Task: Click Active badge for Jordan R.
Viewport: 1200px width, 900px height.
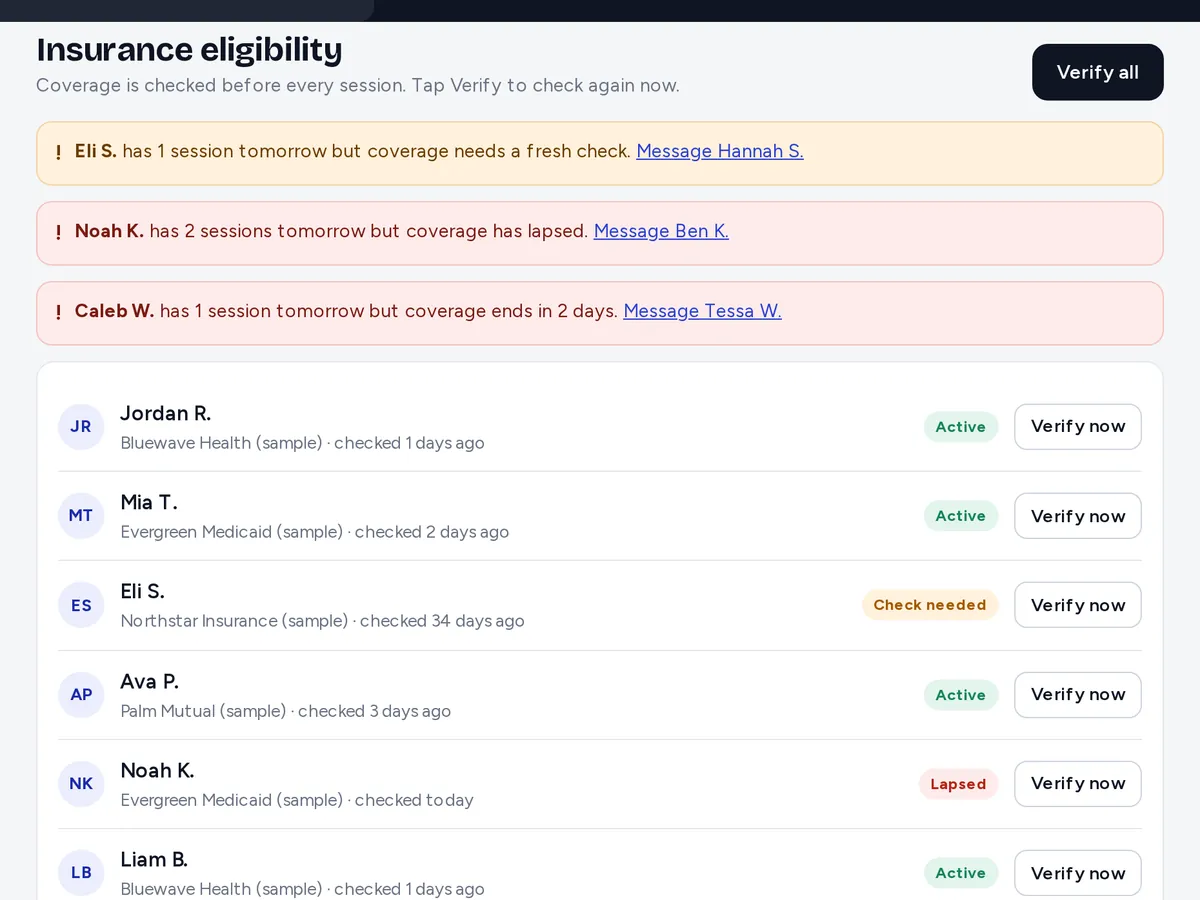Action: (x=961, y=427)
